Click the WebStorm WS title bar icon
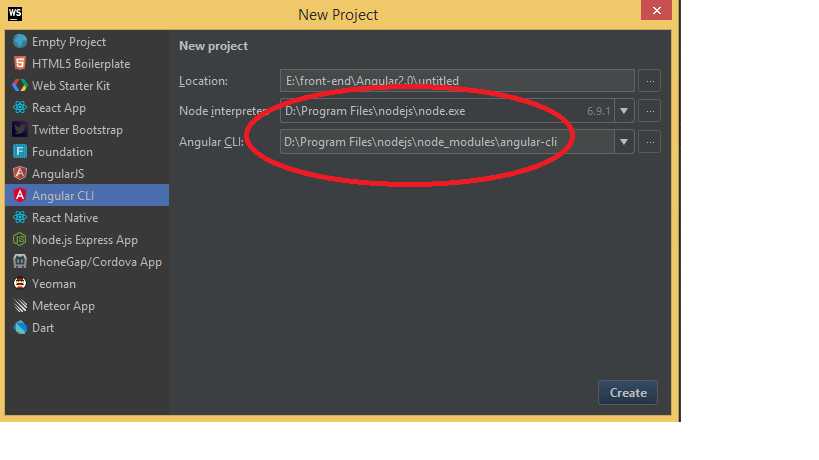 click(x=15, y=13)
